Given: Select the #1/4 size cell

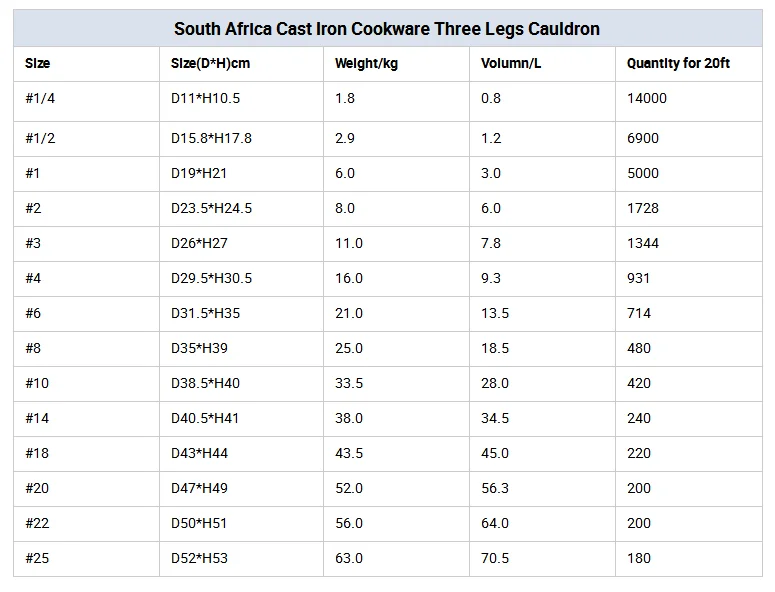Looking at the screenshot, I should point(40,98).
